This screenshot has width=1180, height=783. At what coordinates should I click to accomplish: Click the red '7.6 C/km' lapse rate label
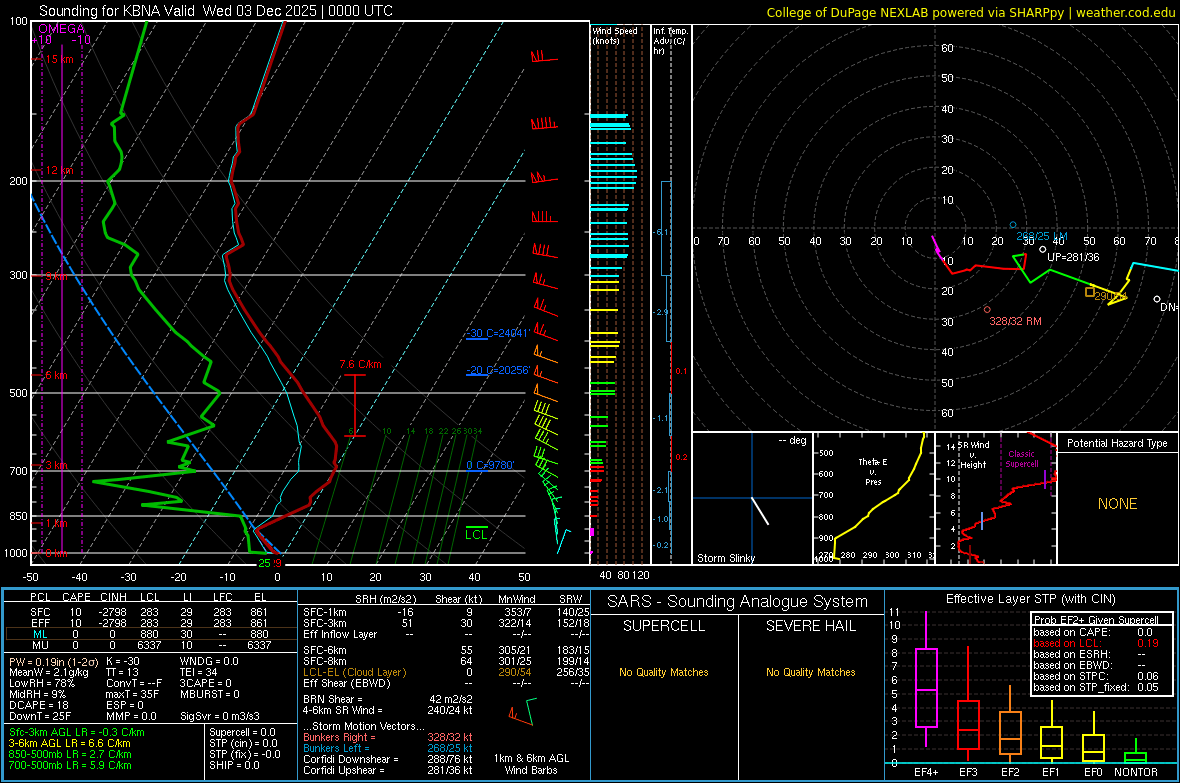(360, 364)
